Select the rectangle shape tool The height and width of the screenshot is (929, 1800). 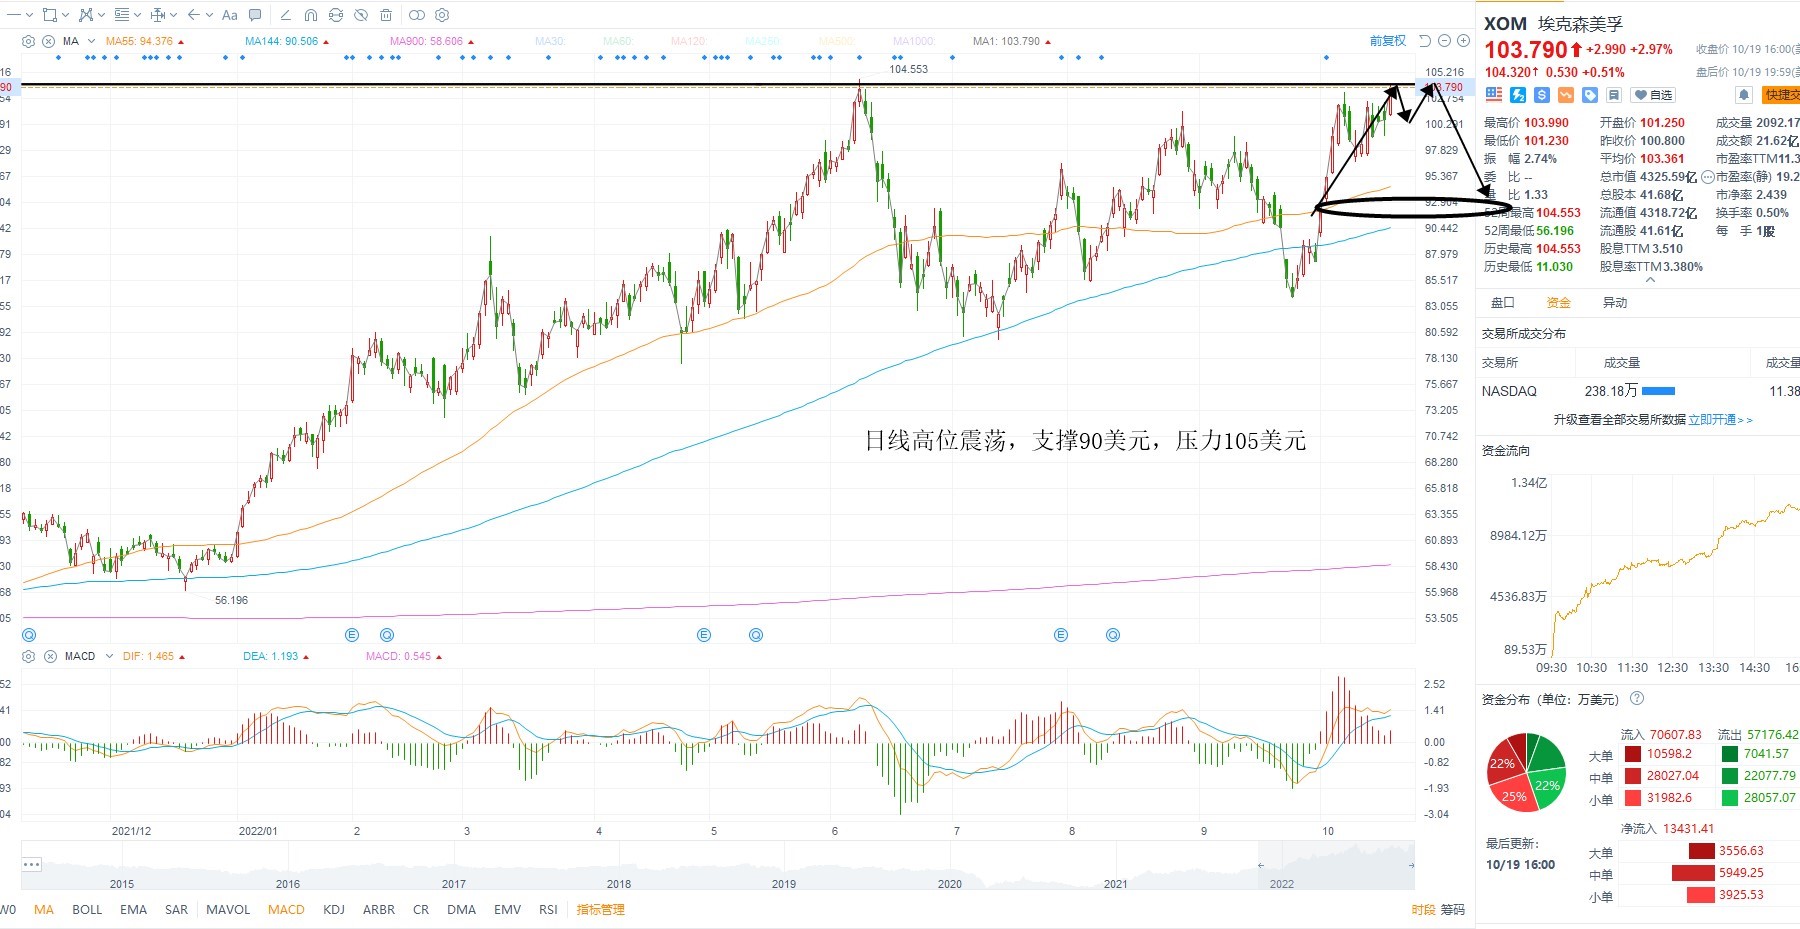click(x=50, y=15)
